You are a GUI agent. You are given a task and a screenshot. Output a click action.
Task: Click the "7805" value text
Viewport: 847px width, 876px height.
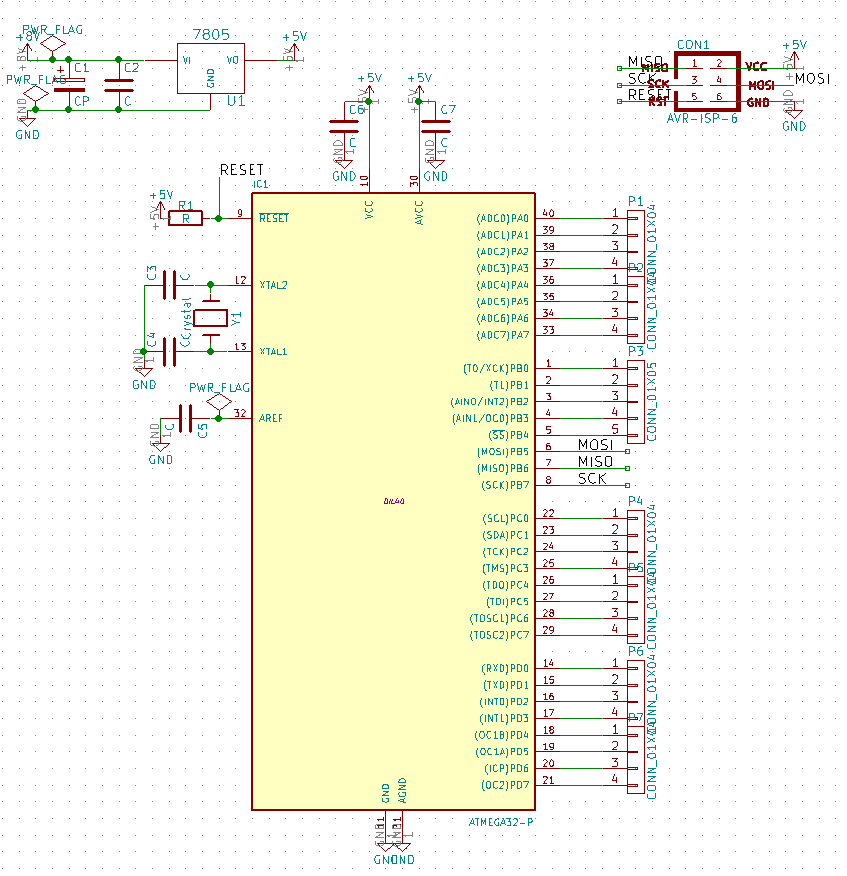pyautogui.click(x=211, y=35)
